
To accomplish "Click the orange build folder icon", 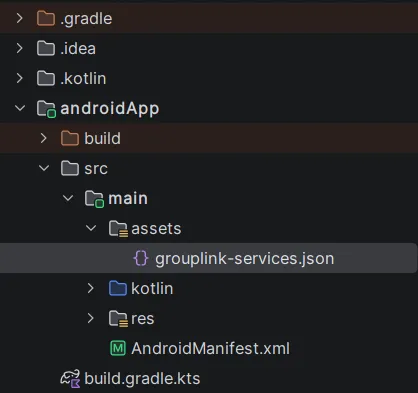I will point(70,138).
